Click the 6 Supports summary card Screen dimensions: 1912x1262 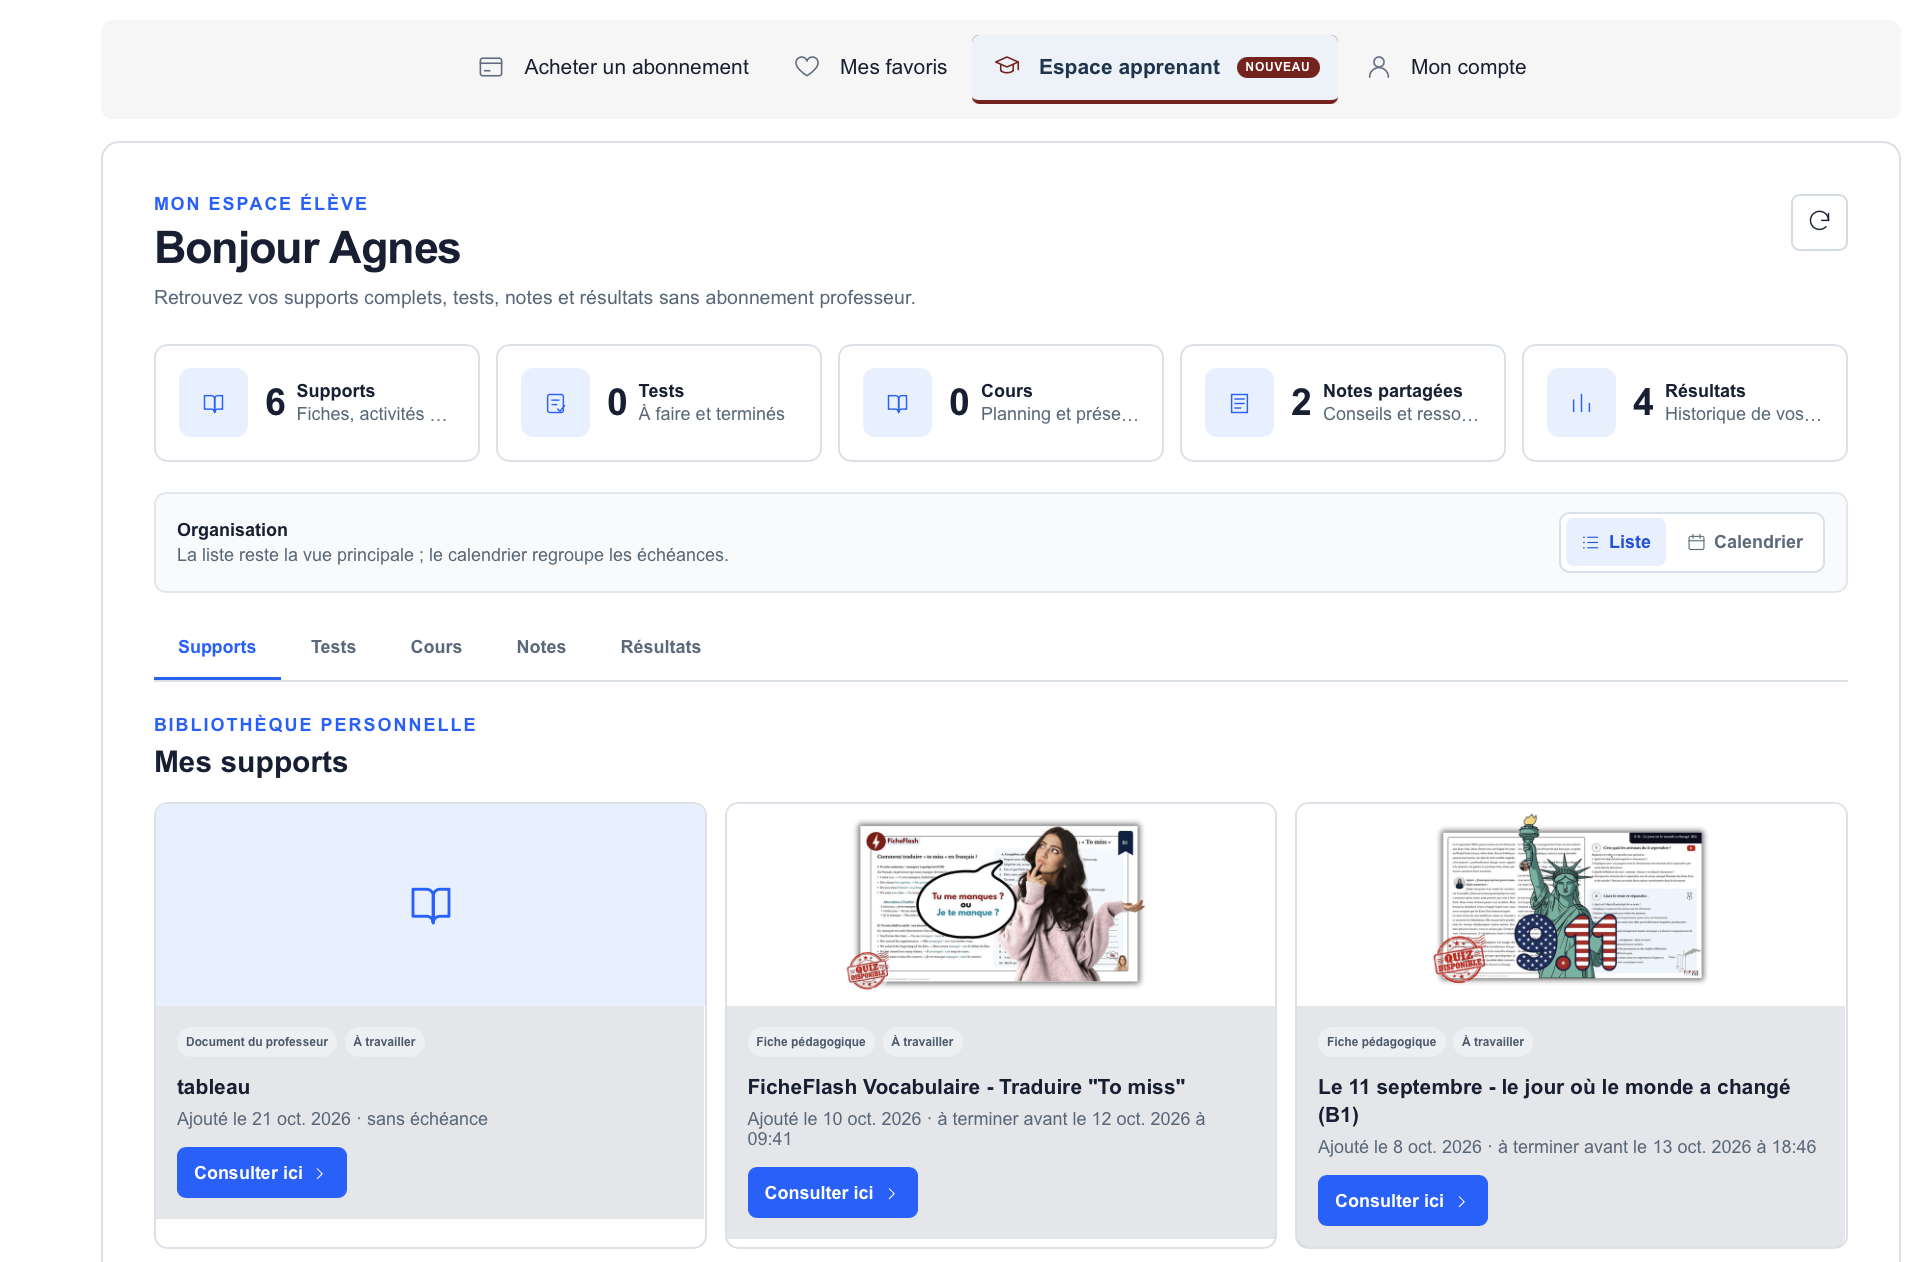[317, 403]
